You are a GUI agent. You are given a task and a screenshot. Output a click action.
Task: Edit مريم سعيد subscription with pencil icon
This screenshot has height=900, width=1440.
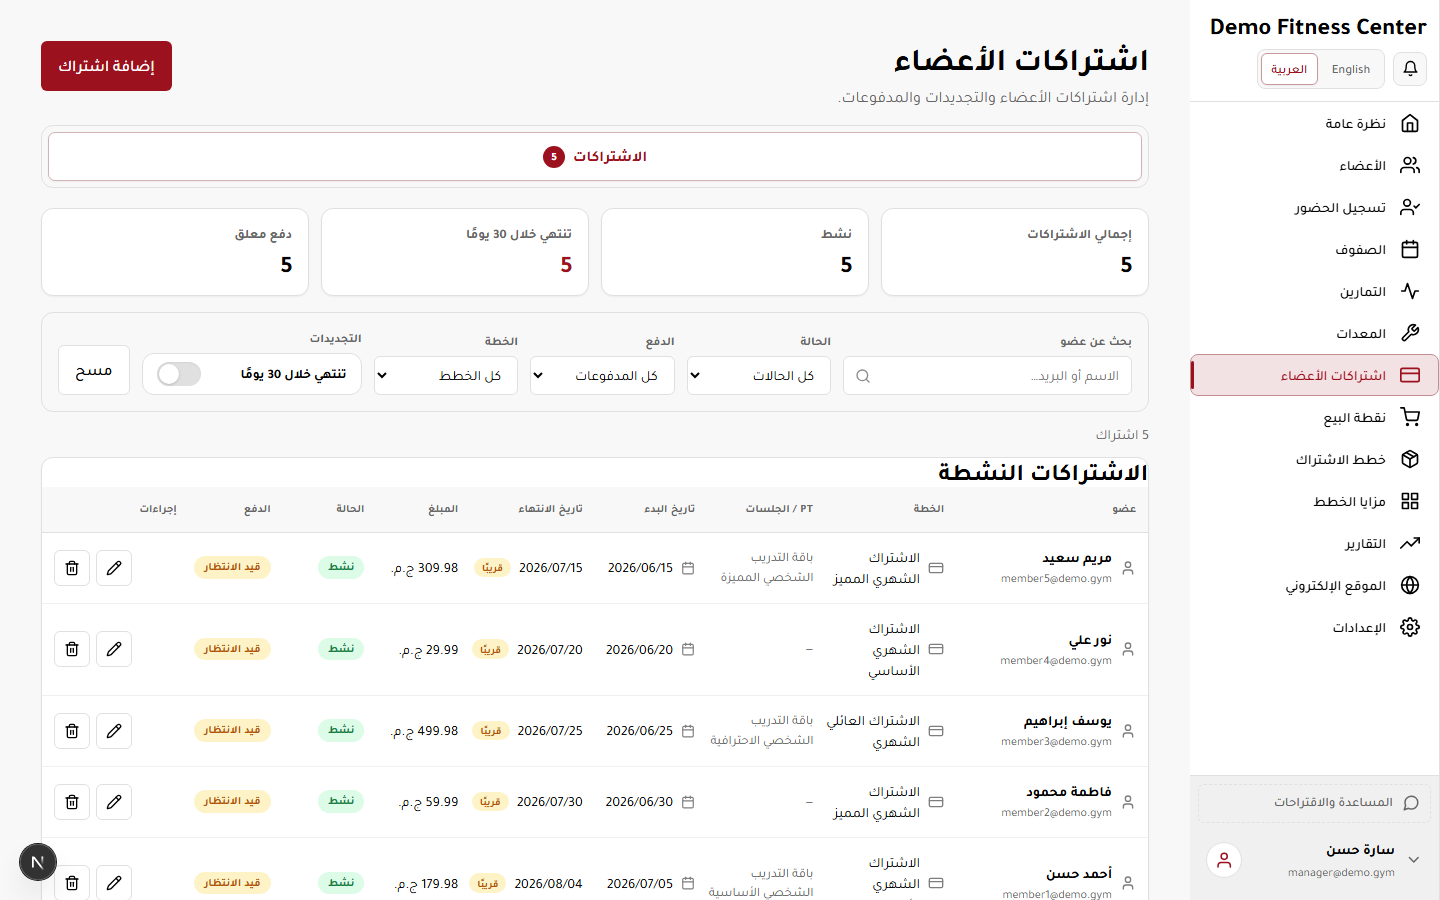(x=114, y=568)
